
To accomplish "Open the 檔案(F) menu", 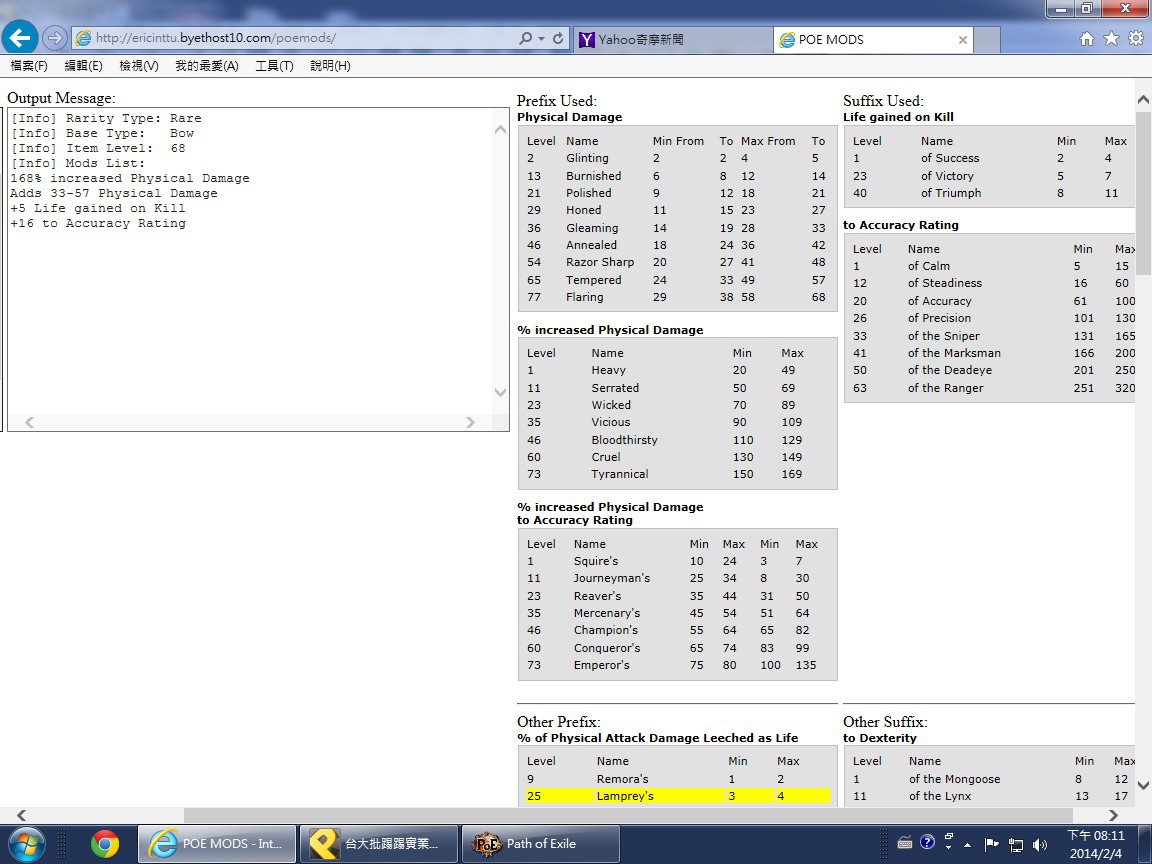I will [x=29, y=66].
